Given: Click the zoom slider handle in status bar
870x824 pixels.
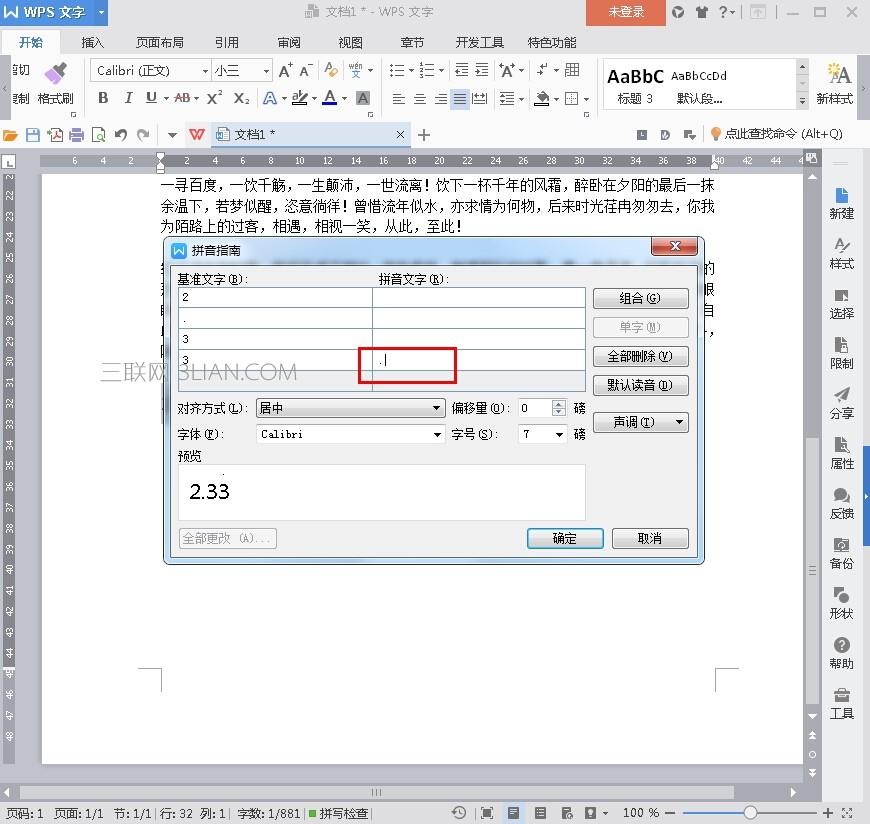Looking at the screenshot, I should [x=750, y=813].
